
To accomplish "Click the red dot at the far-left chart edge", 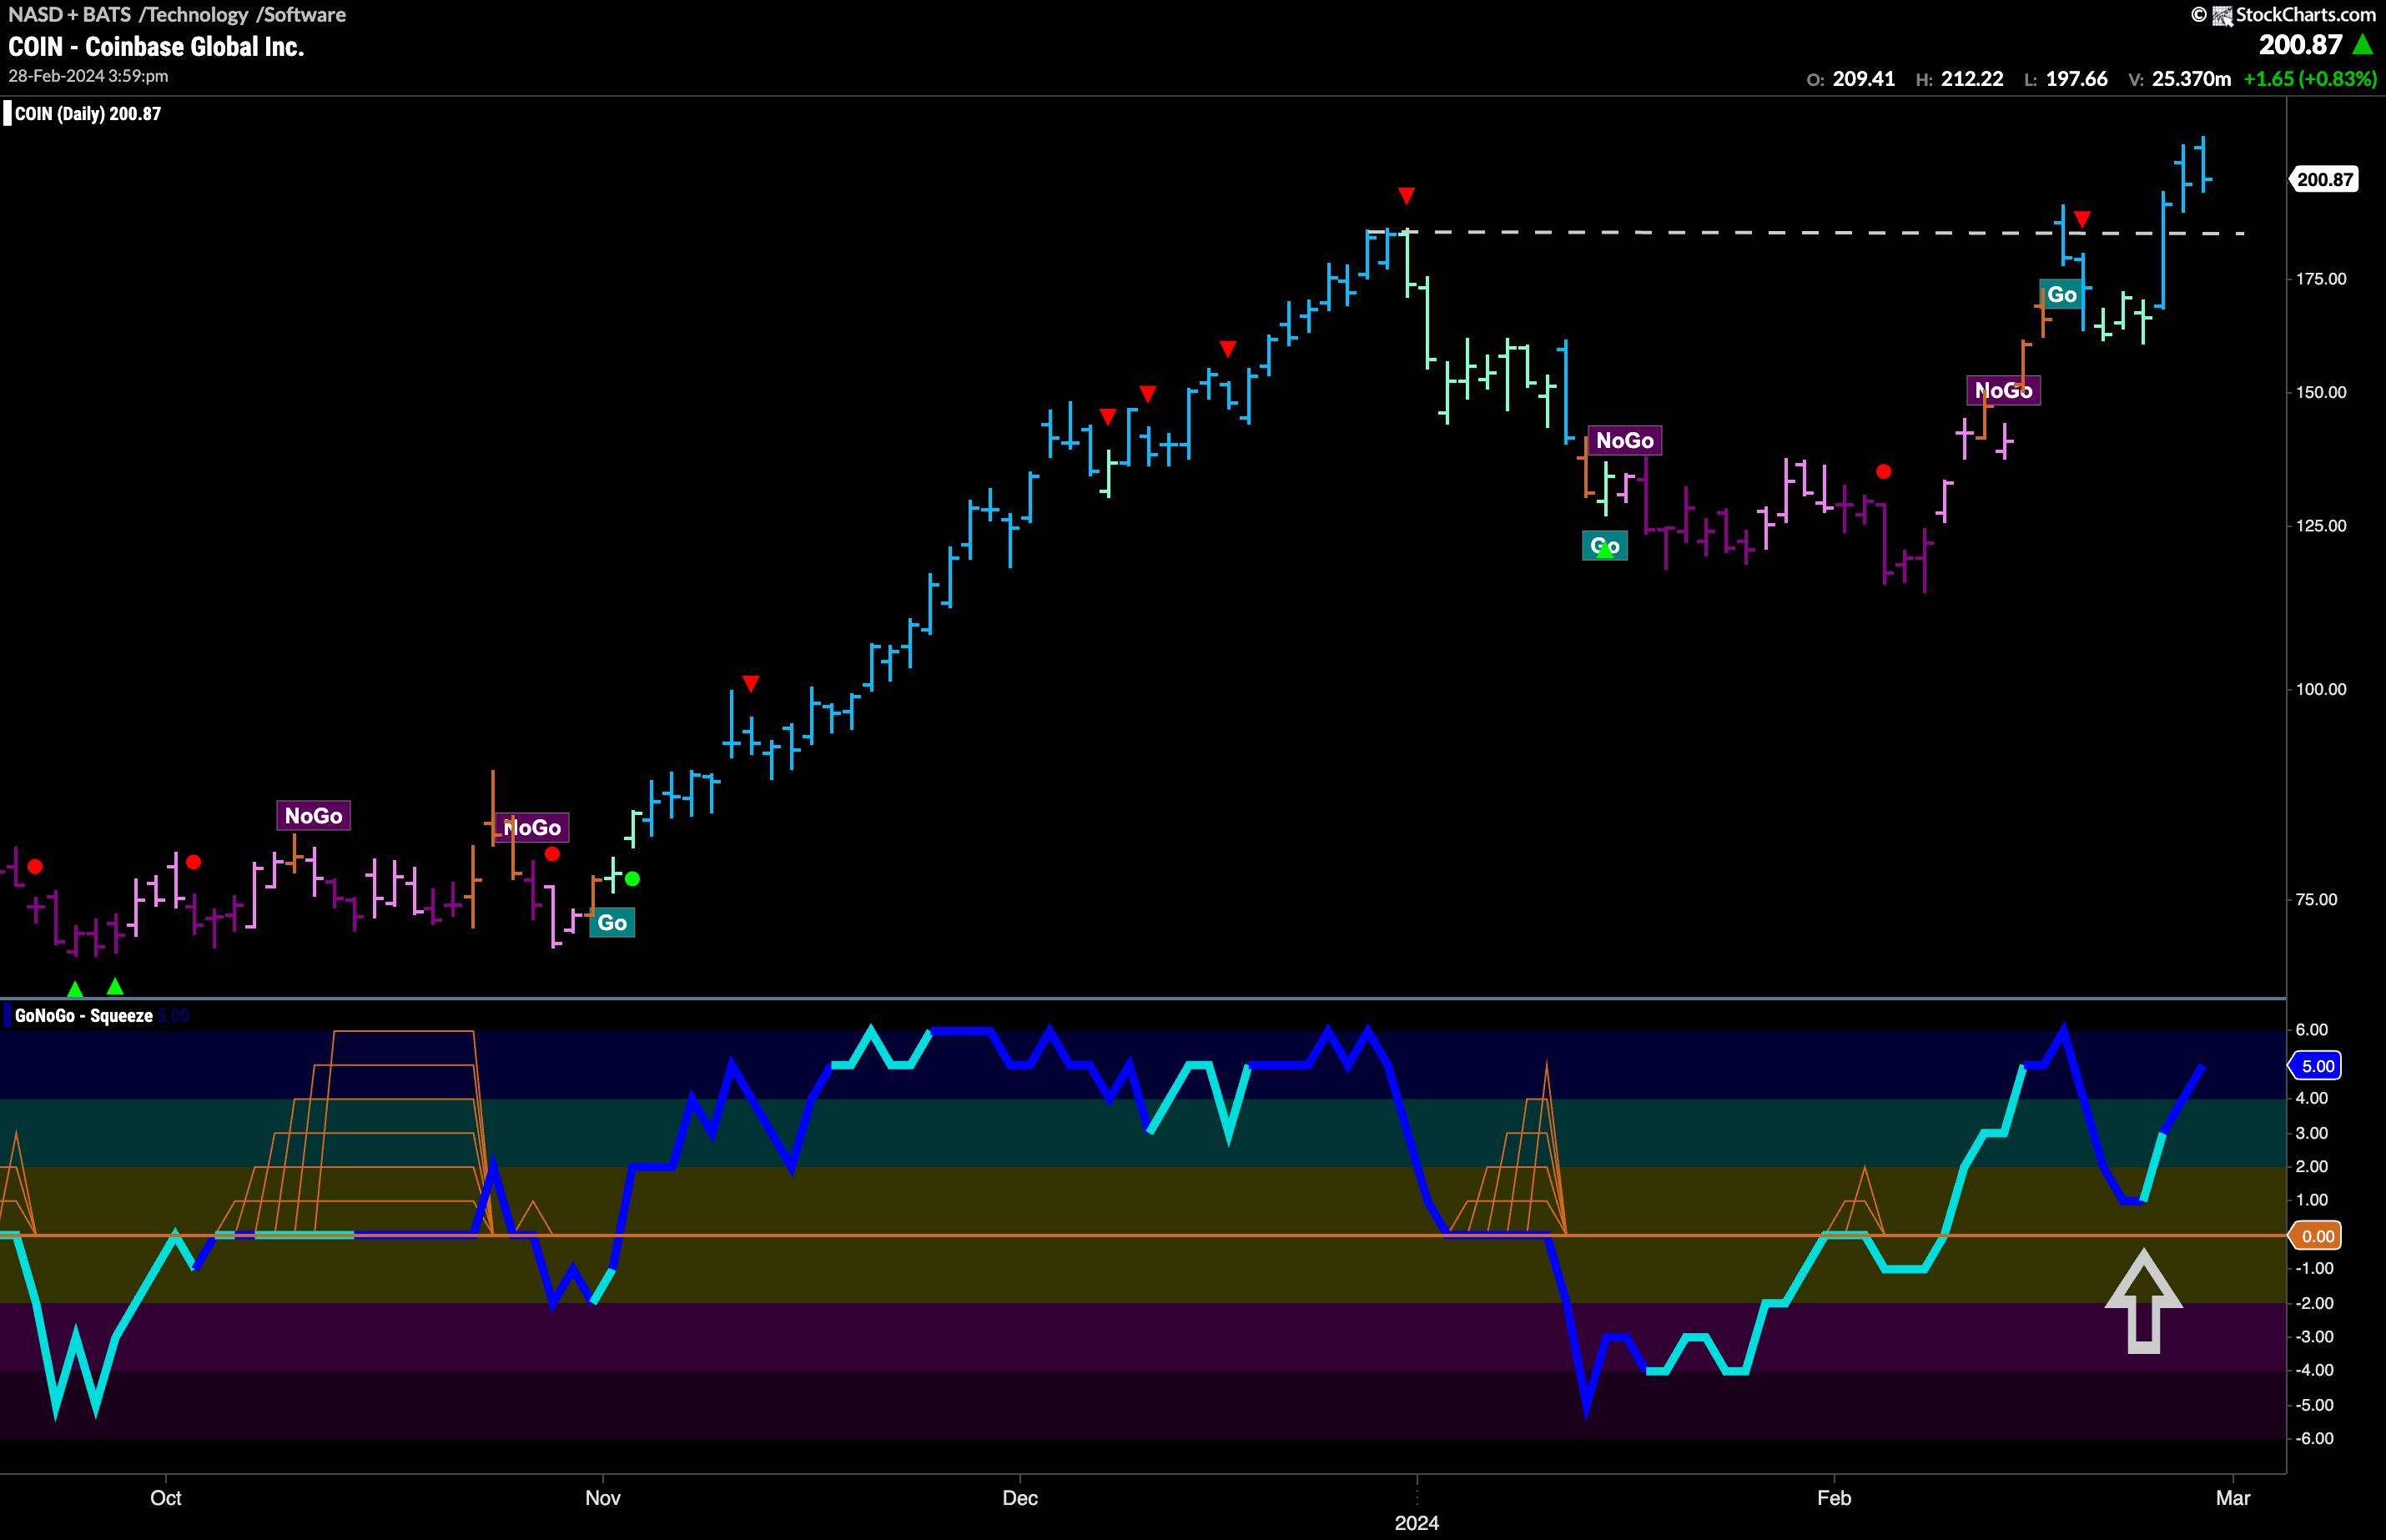I will 35,866.
